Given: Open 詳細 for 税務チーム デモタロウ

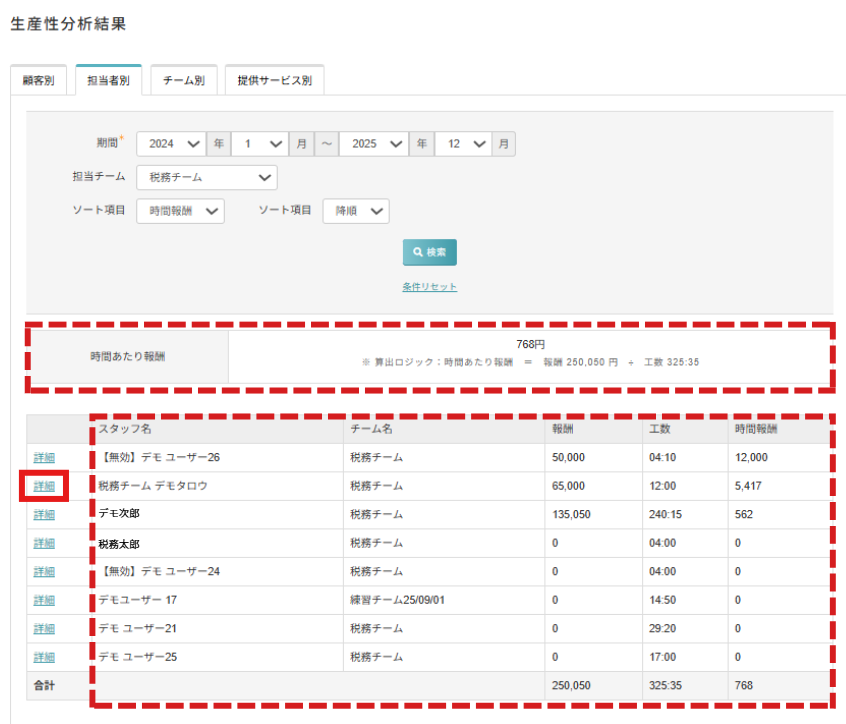Looking at the screenshot, I should pos(44,486).
